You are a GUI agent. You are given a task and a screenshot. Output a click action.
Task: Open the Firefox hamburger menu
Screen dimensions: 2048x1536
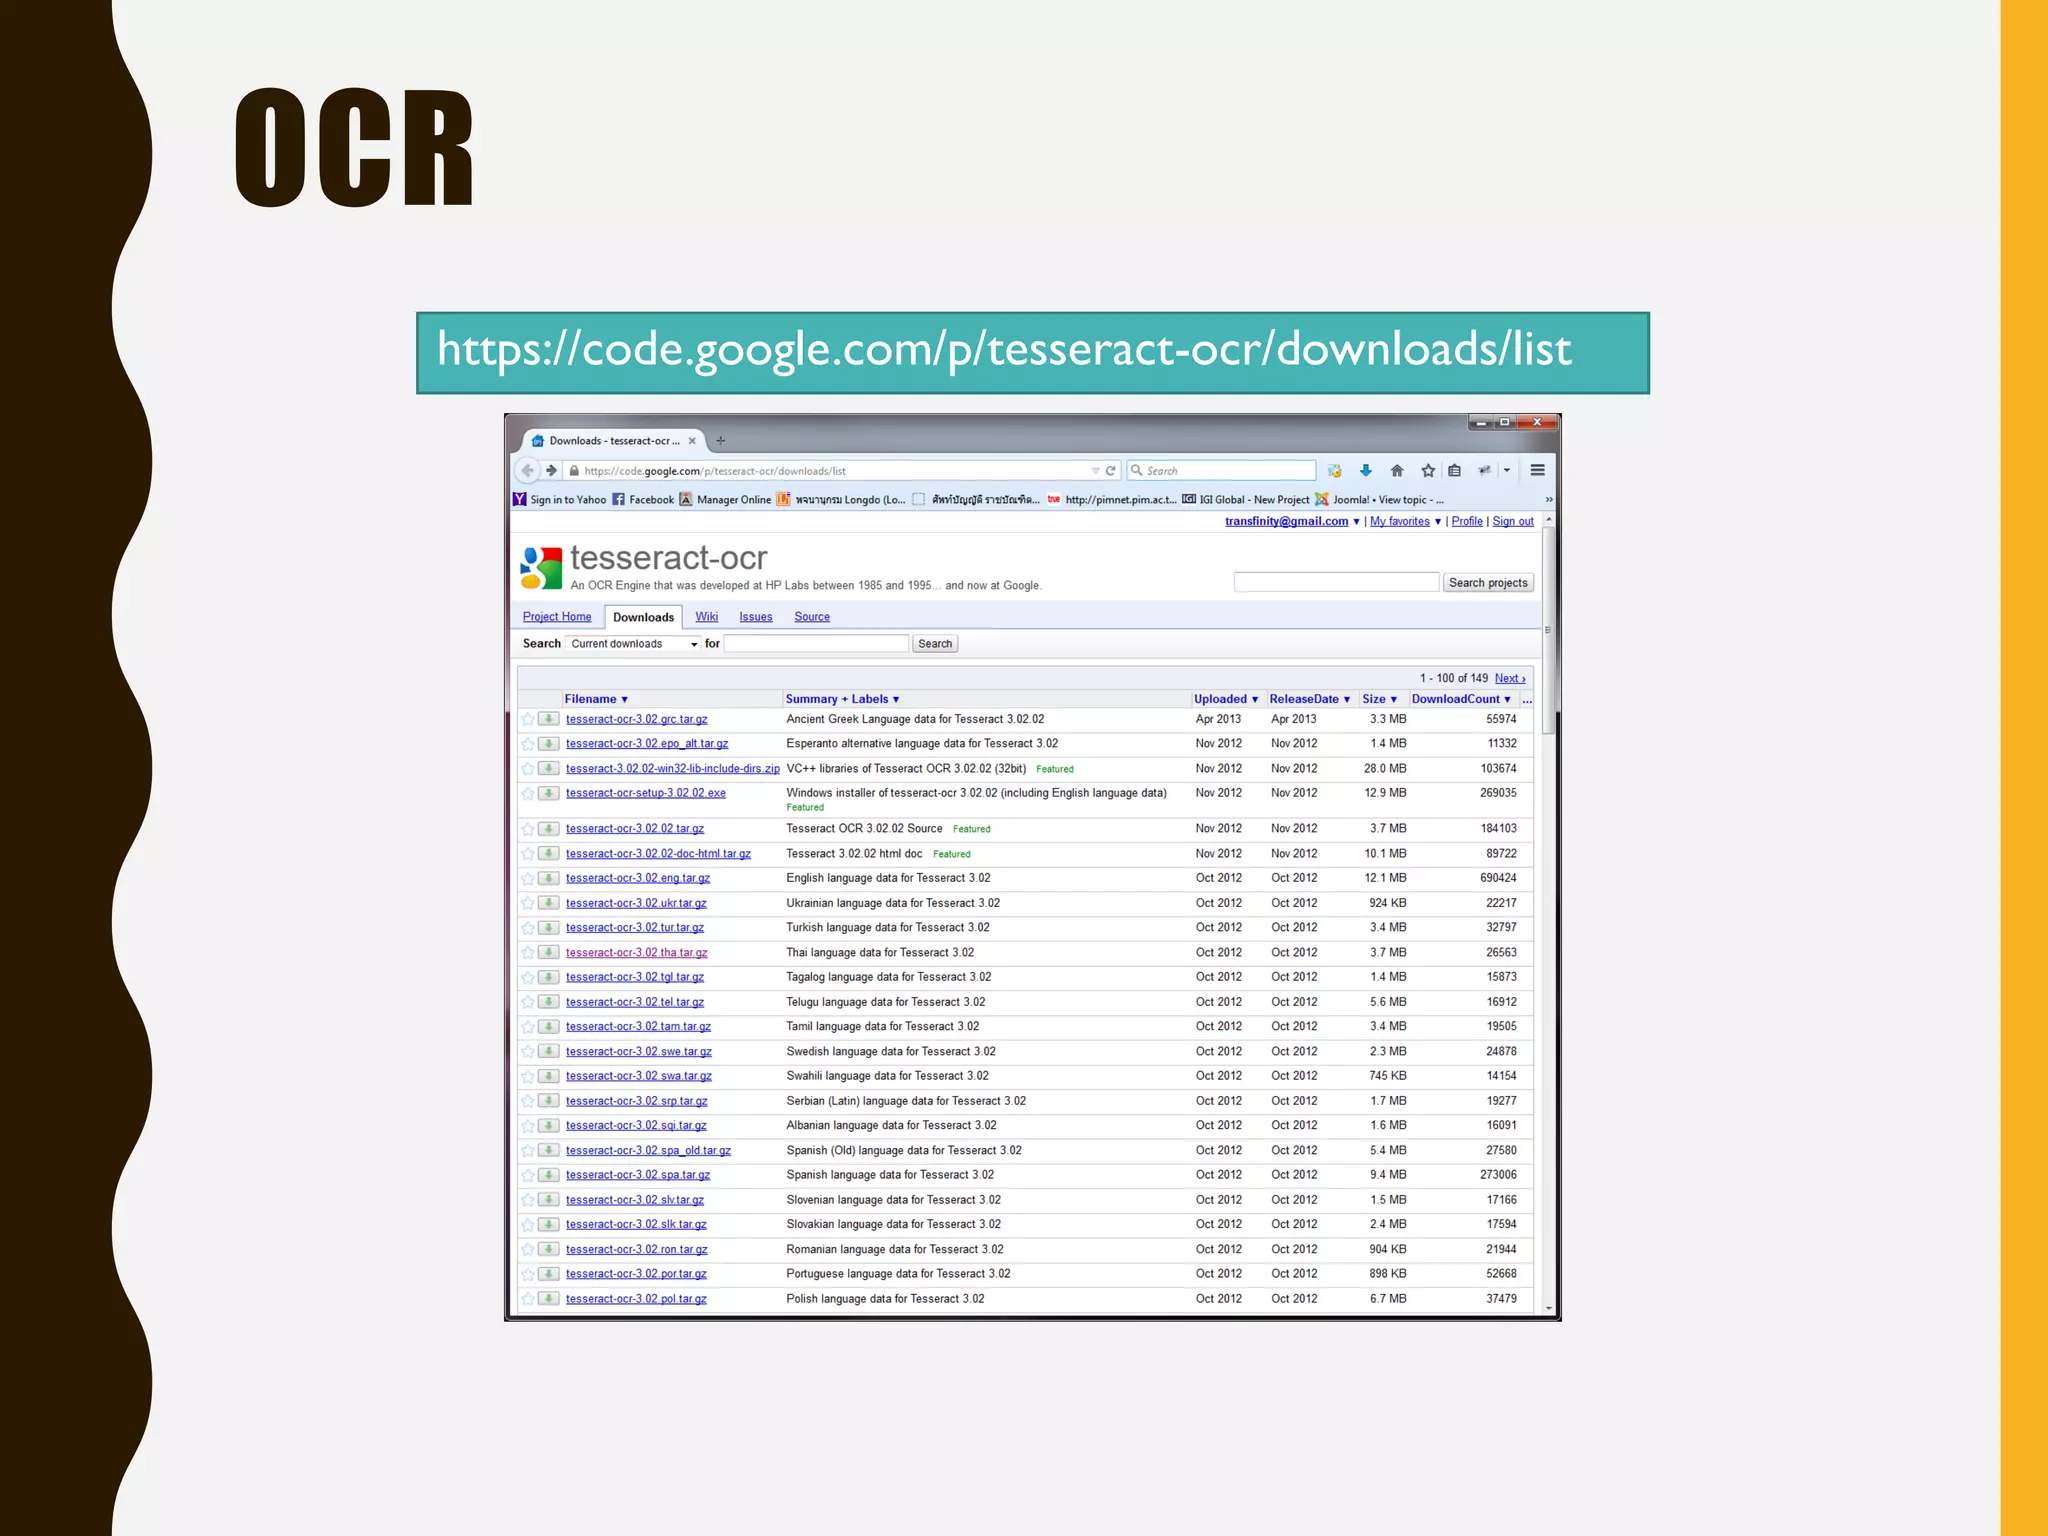(x=1538, y=471)
